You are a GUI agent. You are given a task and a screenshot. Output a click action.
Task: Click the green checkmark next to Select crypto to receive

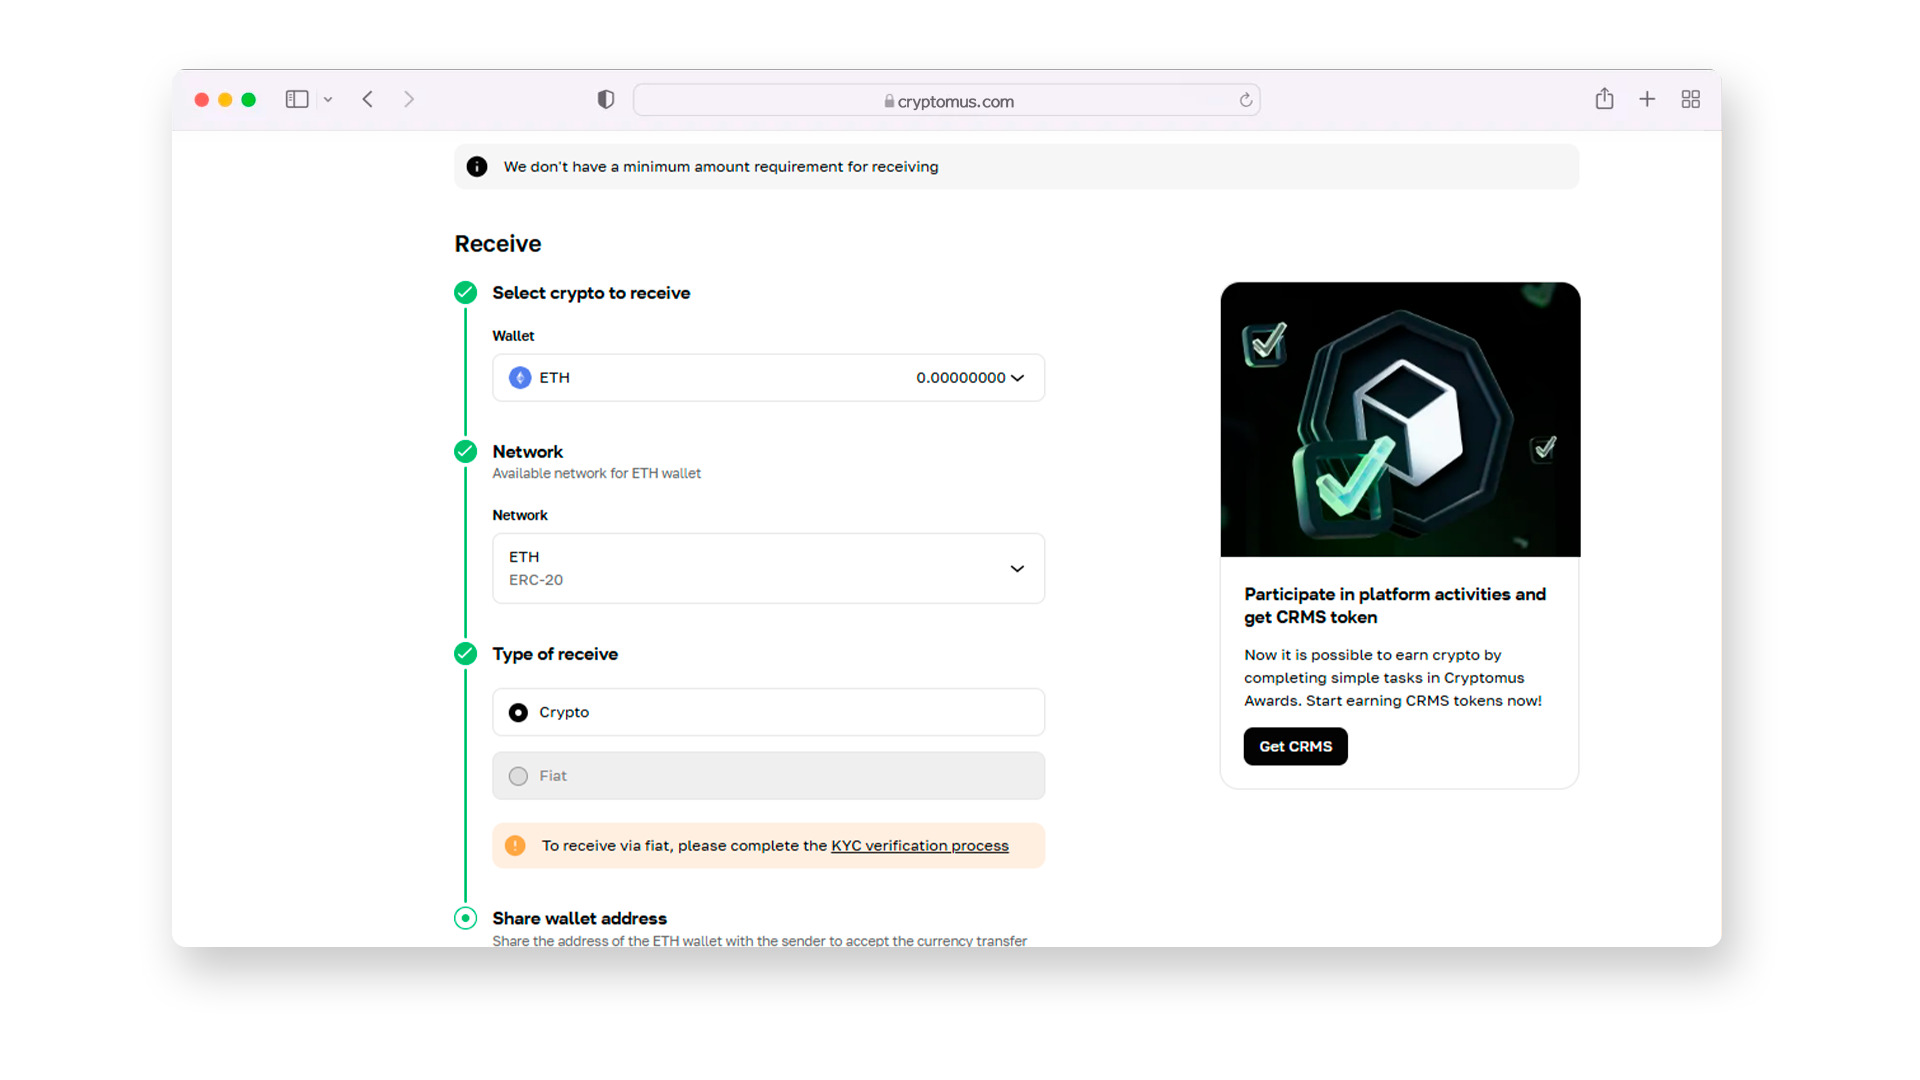coord(465,292)
